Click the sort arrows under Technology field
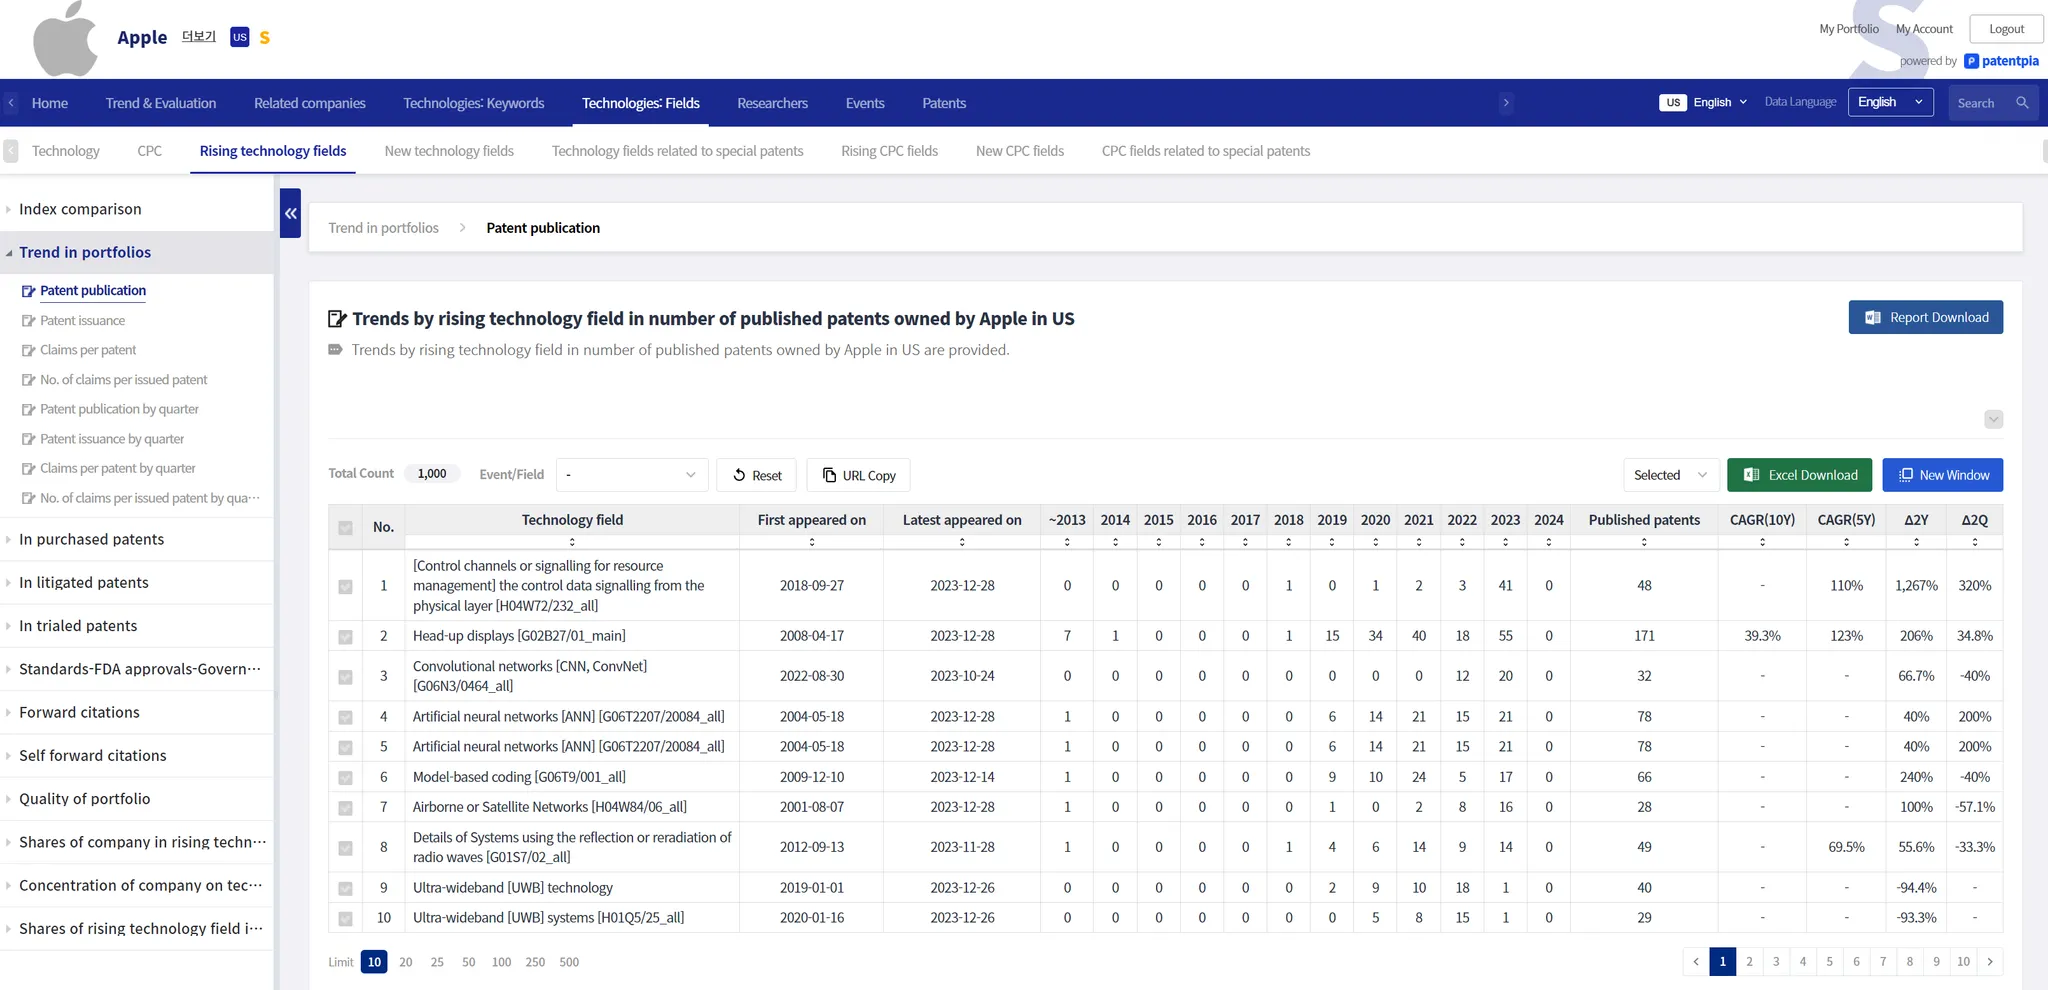This screenshot has height=990, width=2048. (x=572, y=542)
